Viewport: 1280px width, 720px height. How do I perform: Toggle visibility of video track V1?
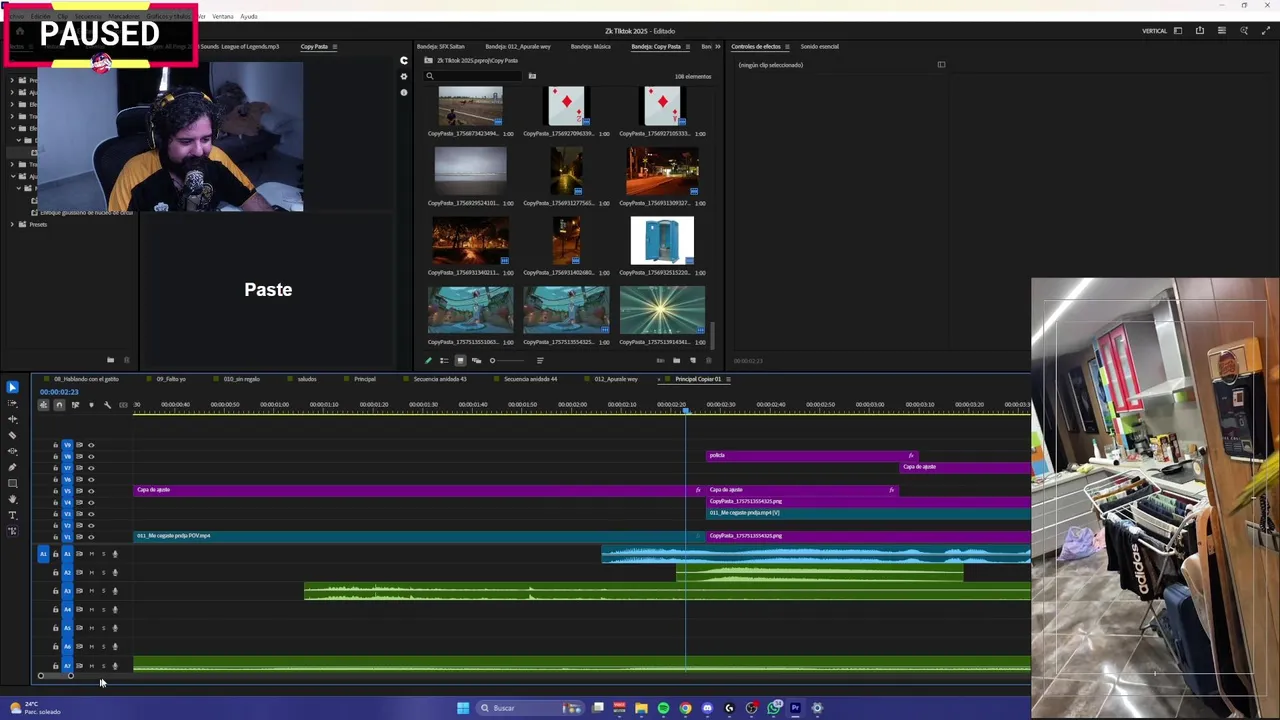[x=91, y=537]
